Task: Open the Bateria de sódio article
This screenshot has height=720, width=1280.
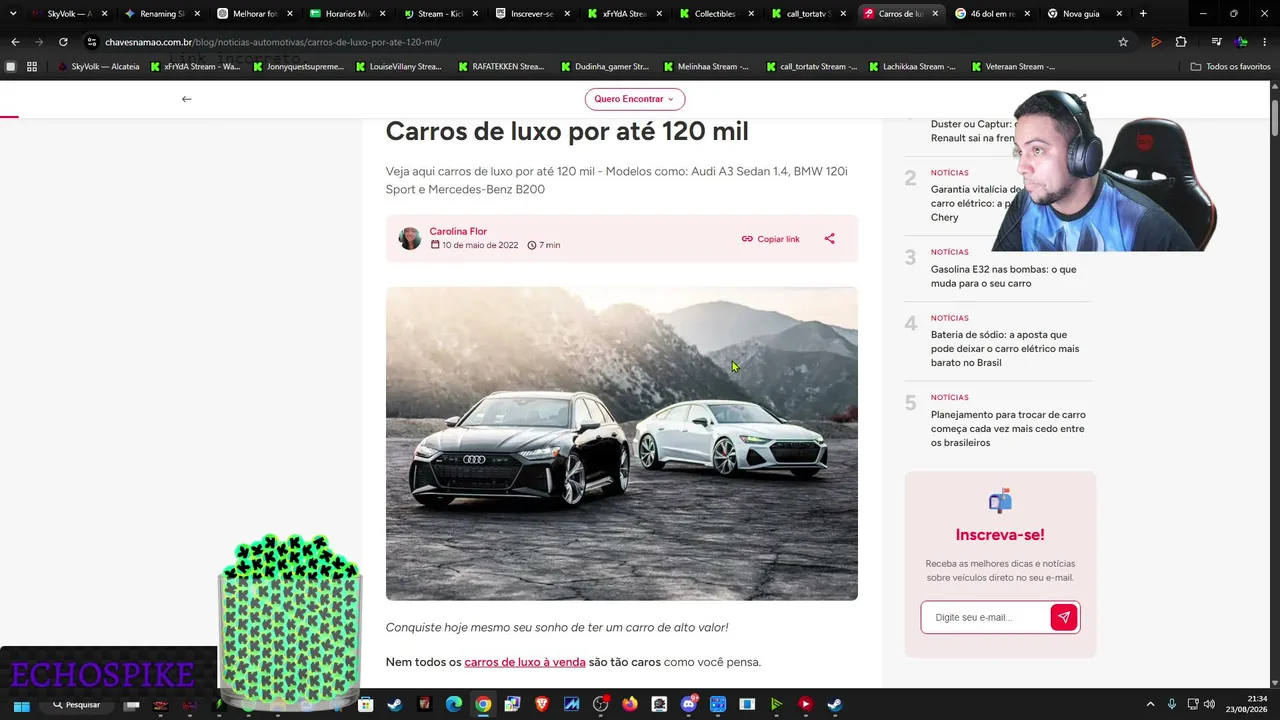Action: click(1005, 348)
